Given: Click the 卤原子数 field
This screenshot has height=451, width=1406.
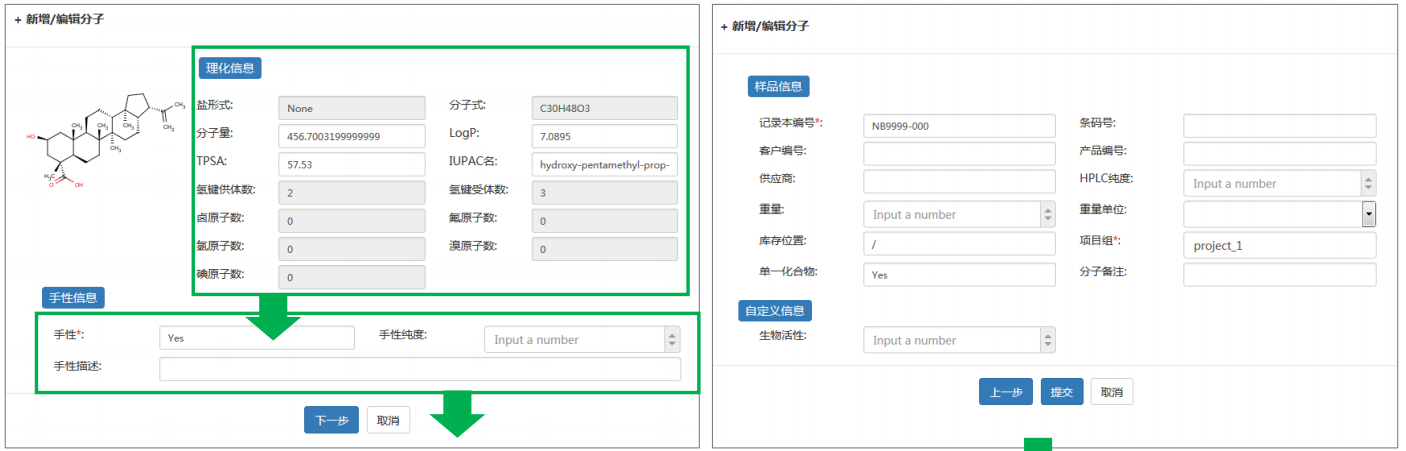Looking at the screenshot, I should [x=351, y=220].
